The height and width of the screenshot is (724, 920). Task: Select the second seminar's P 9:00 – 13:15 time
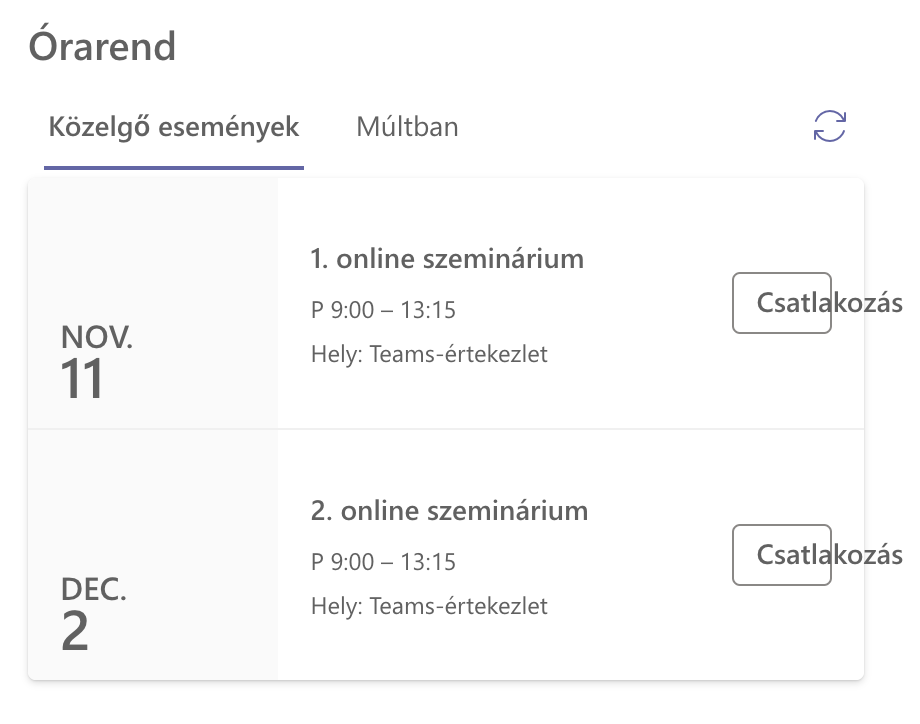tap(383, 561)
